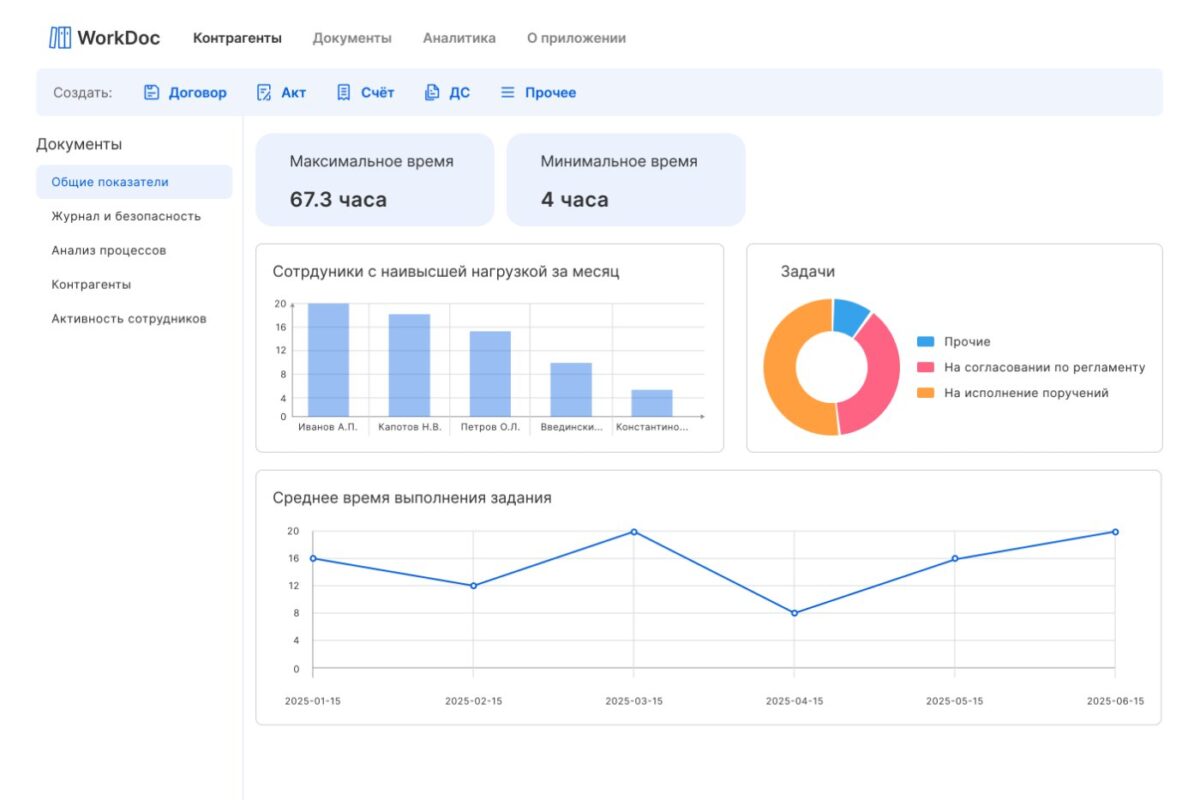This screenshot has height=800, width=1200.
Task: Toggle the orange На исполнение поручений swatch
Action: click(x=925, y=393)
